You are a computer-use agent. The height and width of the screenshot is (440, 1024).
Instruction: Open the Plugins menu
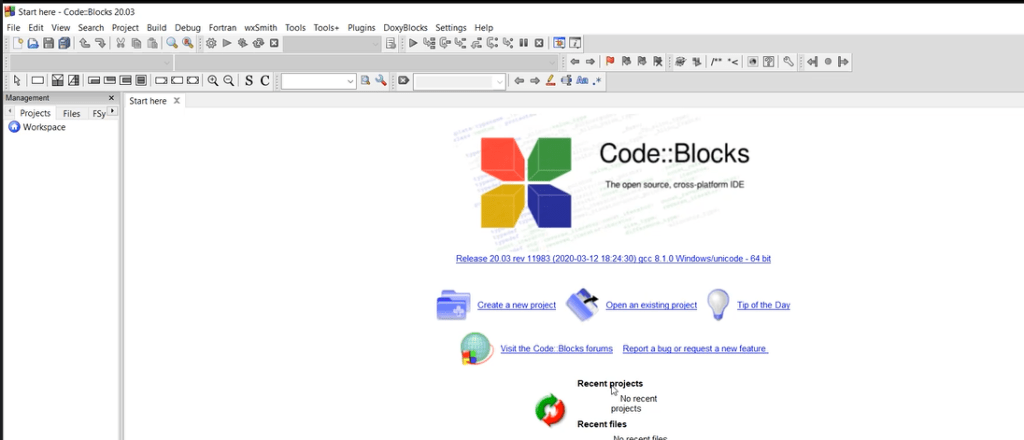tap(361, 27)
